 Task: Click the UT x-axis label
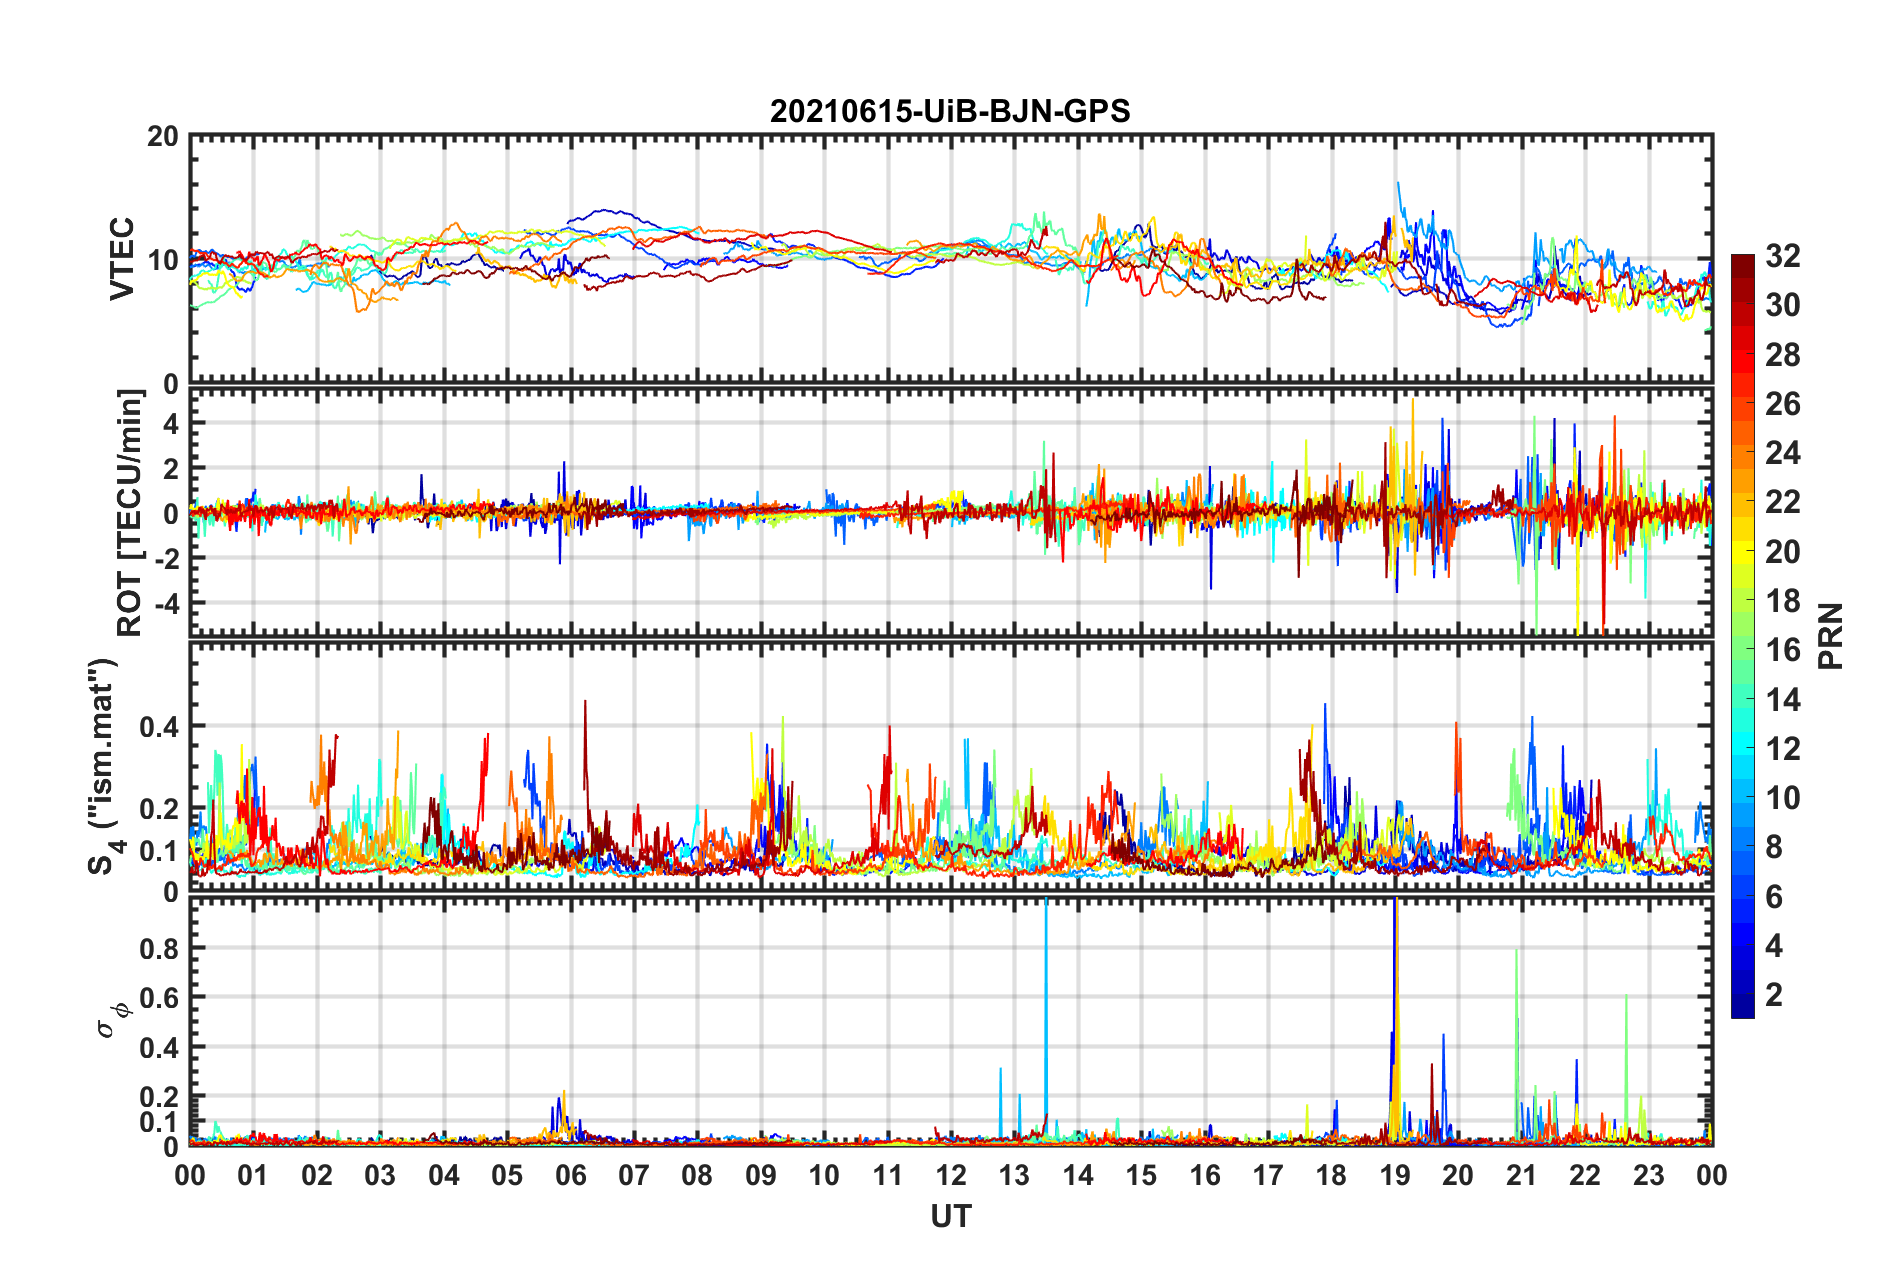pos(951,1217)
